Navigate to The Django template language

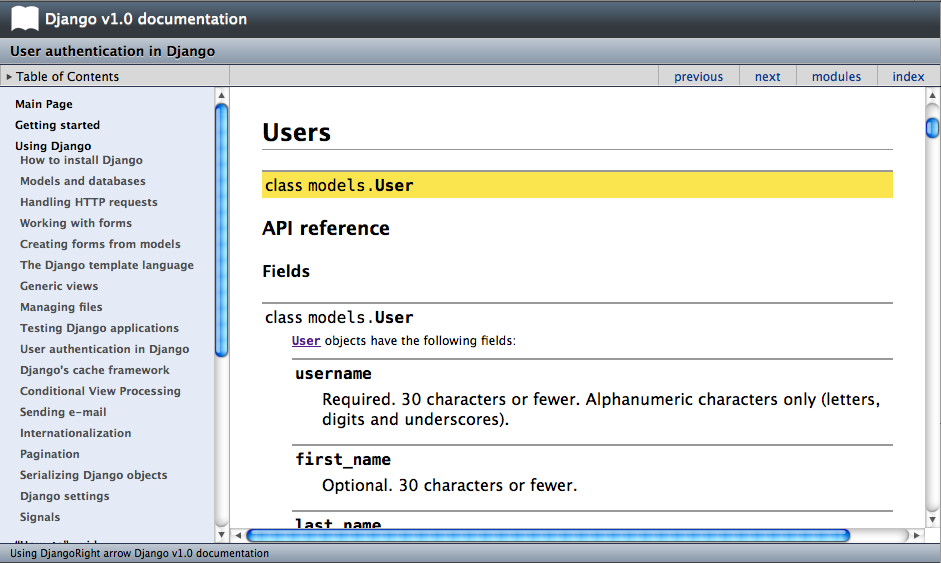tap(107, 265)
